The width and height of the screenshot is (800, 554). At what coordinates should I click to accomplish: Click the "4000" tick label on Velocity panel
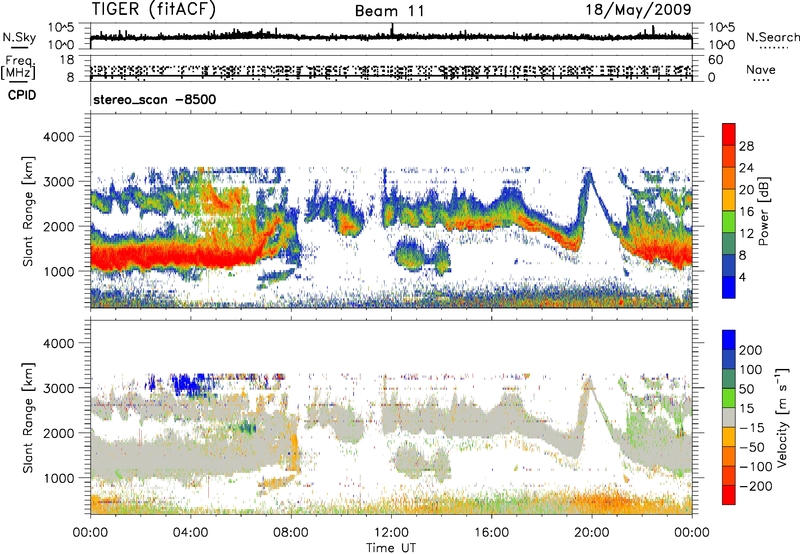point(59,343)
